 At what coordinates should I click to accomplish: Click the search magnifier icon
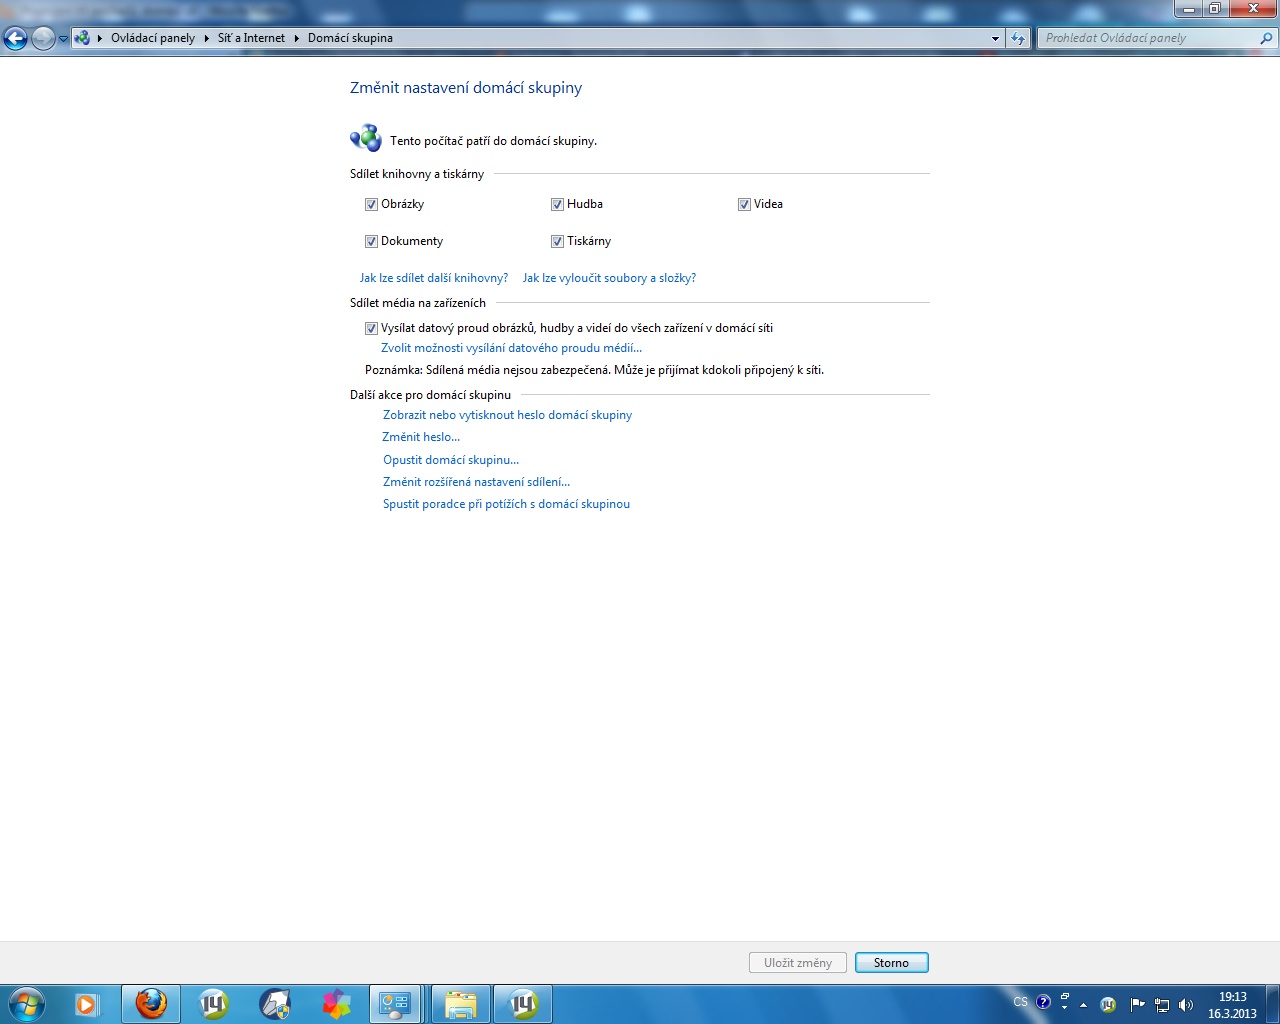coord(1267,38)
